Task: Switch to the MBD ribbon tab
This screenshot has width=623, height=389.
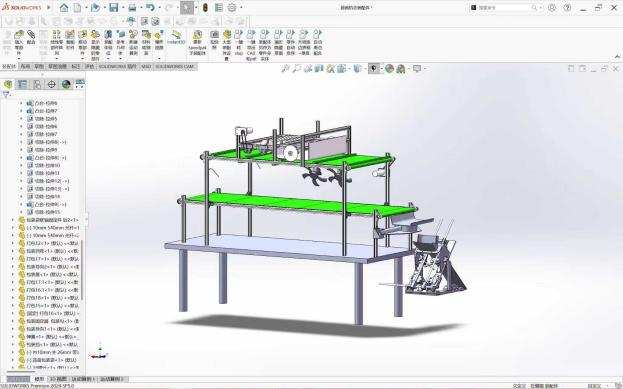Action: click(146, 66)
